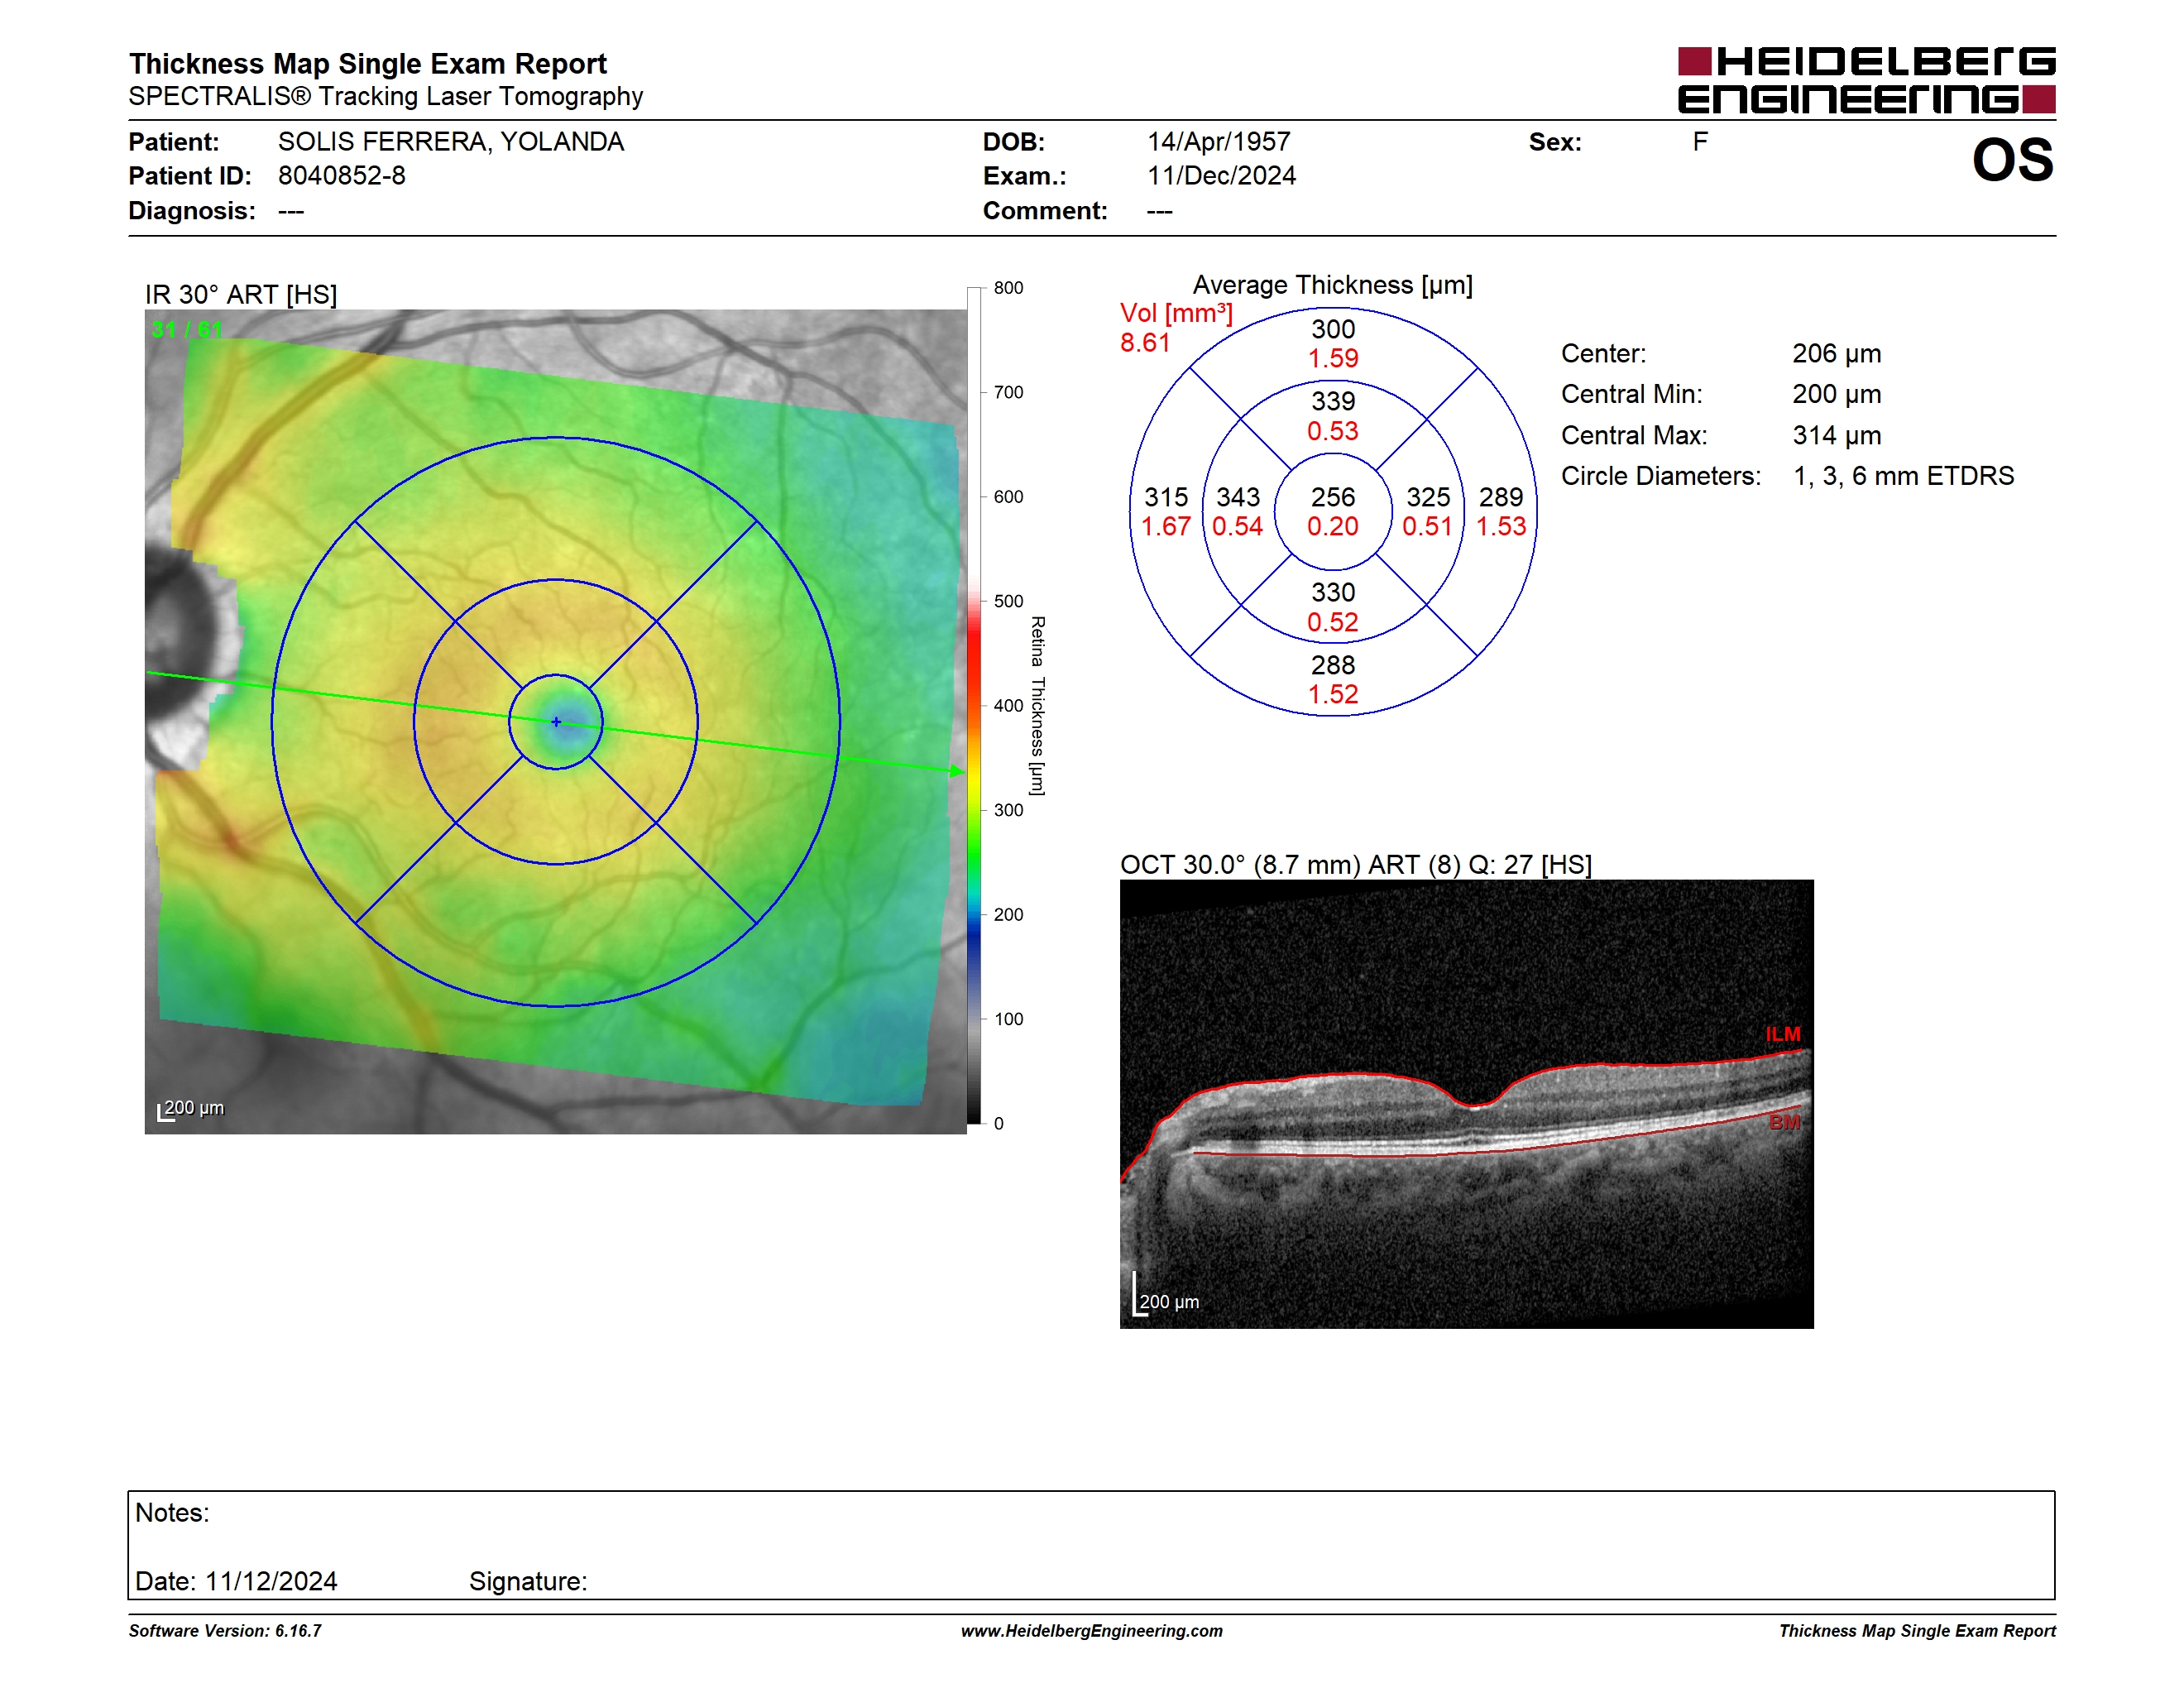Click the red BM layer label

click(x=1784, y=1122)
